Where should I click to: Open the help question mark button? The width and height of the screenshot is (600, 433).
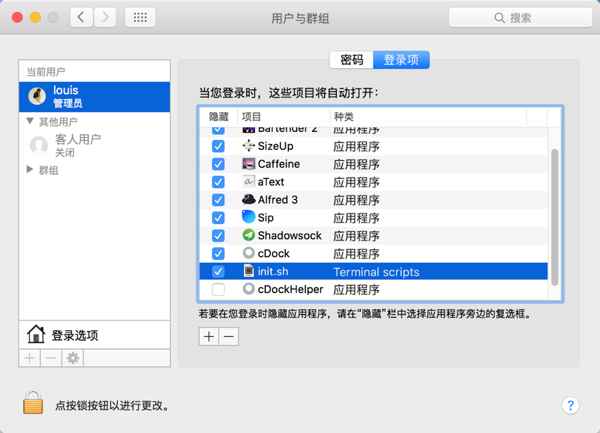(570, 405)
